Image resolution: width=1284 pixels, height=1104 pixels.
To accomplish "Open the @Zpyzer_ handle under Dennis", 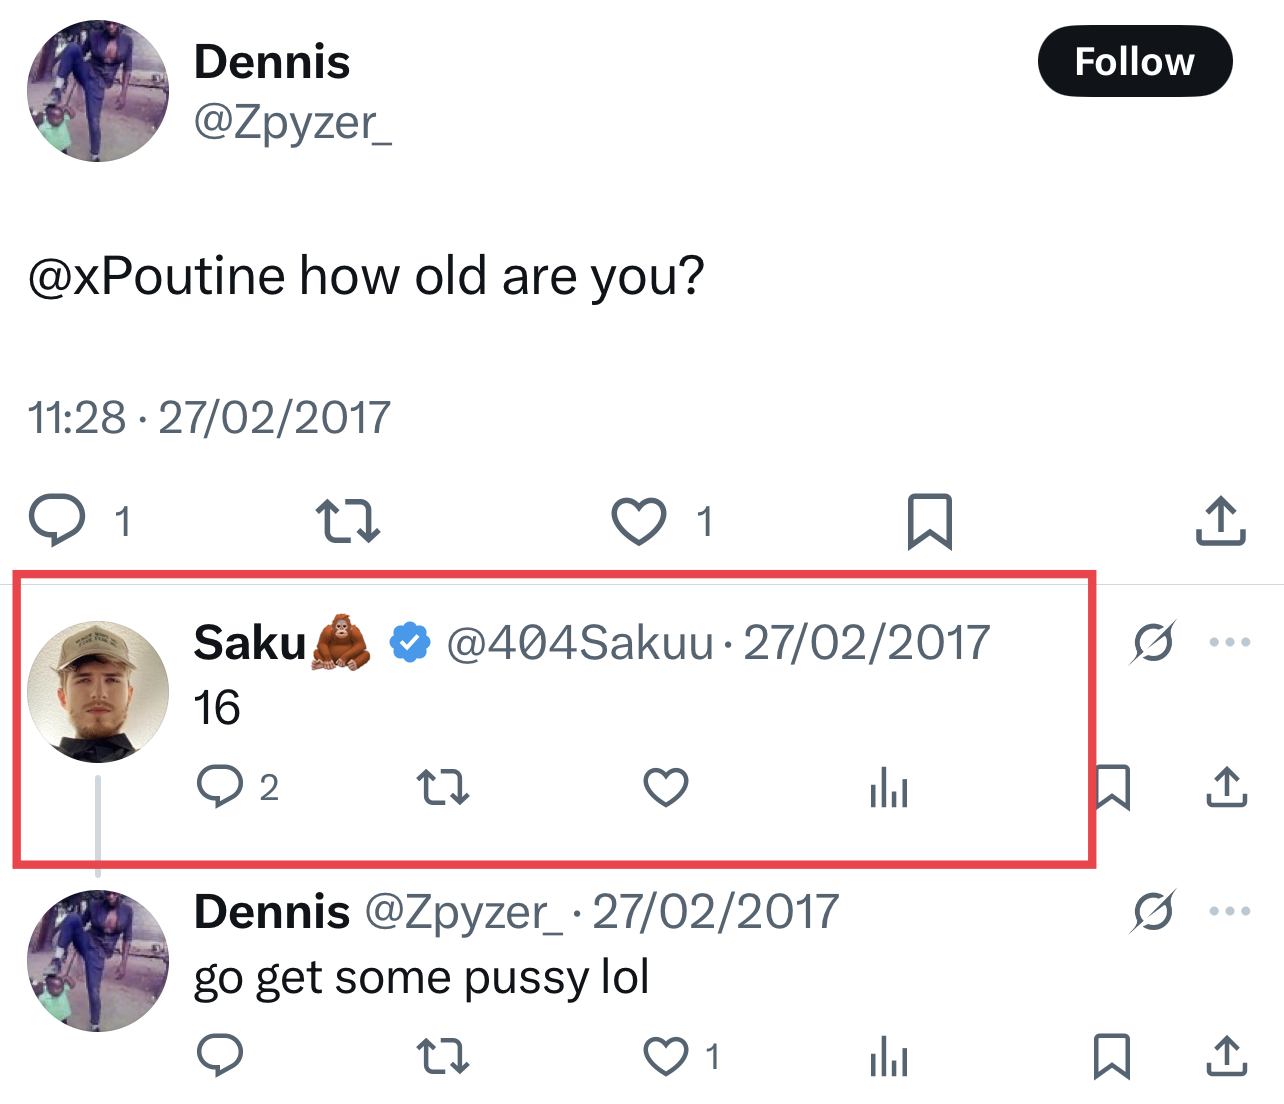I will click(292, 123).
